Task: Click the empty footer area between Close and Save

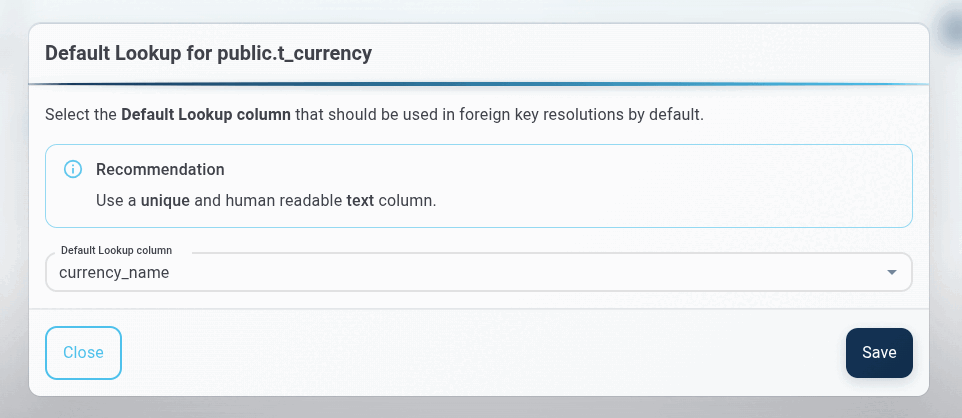Action: [483, 352]
